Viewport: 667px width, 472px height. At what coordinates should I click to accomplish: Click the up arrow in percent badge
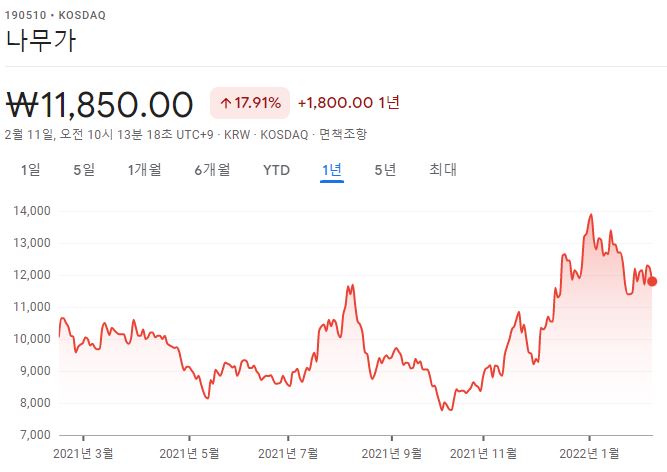tap(226, 103)
